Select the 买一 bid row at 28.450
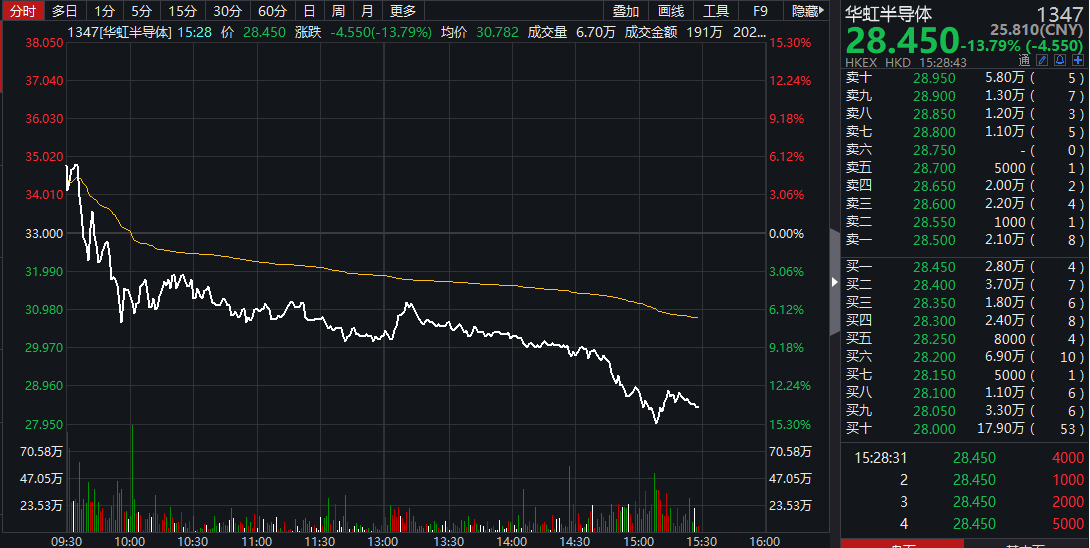This screenshot has height=548, width=1090. [x=965, y=267]
